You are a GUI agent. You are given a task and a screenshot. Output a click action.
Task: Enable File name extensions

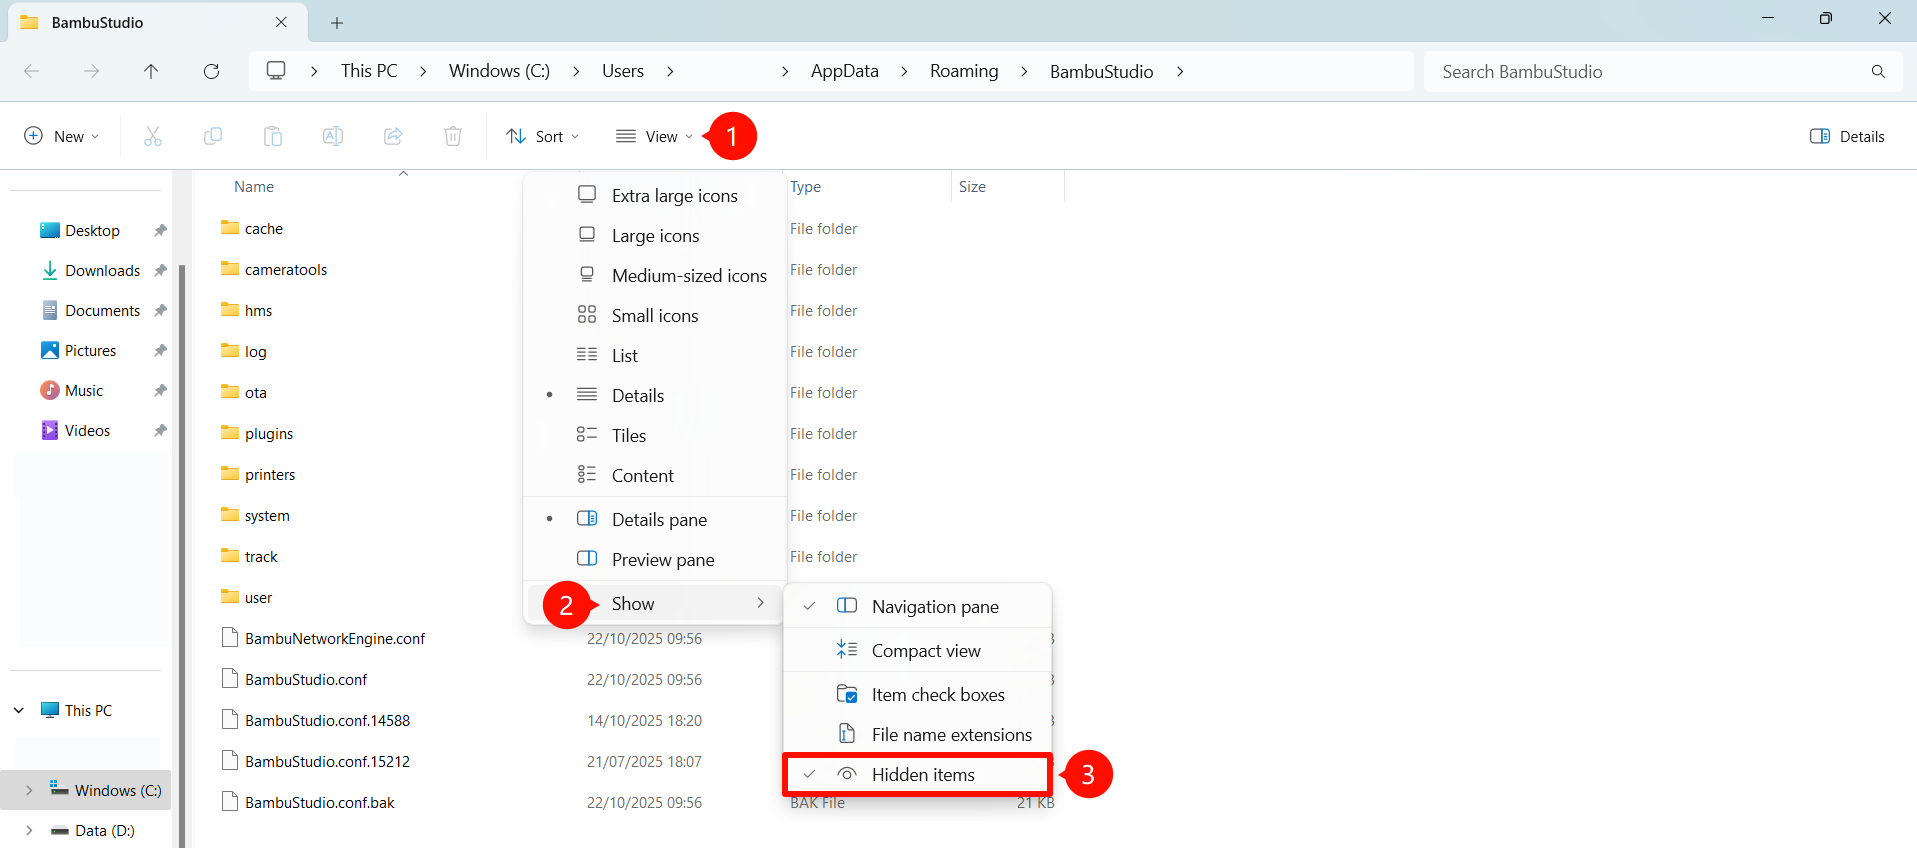pyautogui.click(x=917, y=734)
